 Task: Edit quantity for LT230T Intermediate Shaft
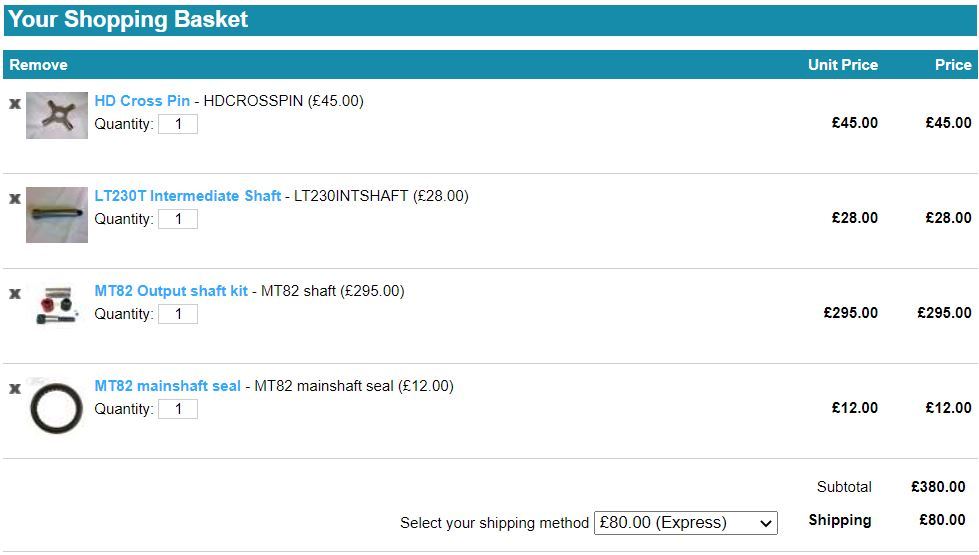tap(178, 219)
